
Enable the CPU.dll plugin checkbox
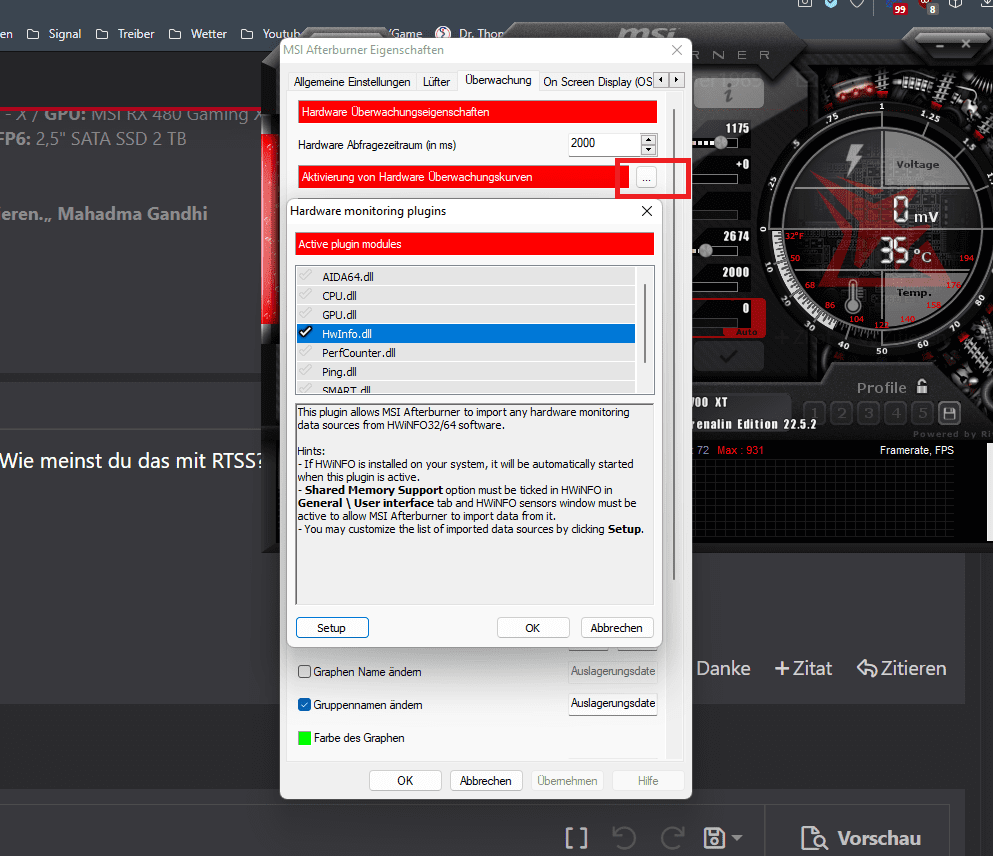306,294
